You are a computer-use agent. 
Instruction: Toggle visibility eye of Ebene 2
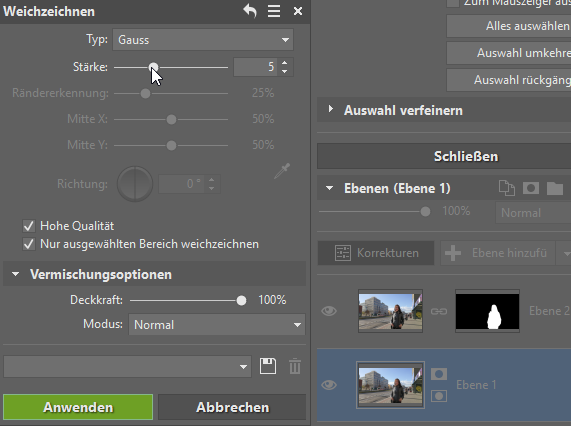[x=329, y=311]
